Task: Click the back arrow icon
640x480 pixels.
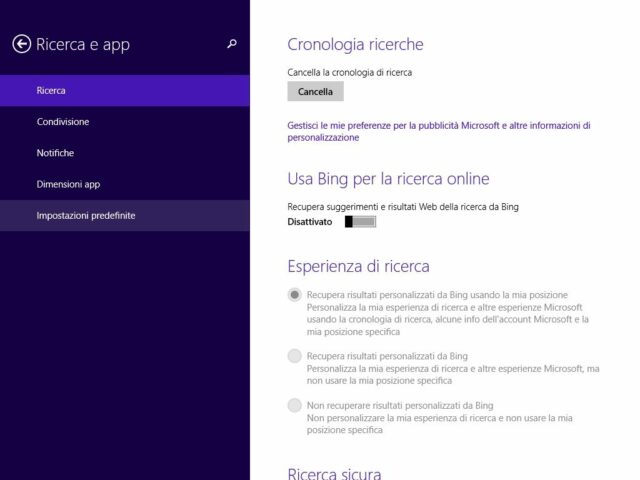Action: pos(22,44)
